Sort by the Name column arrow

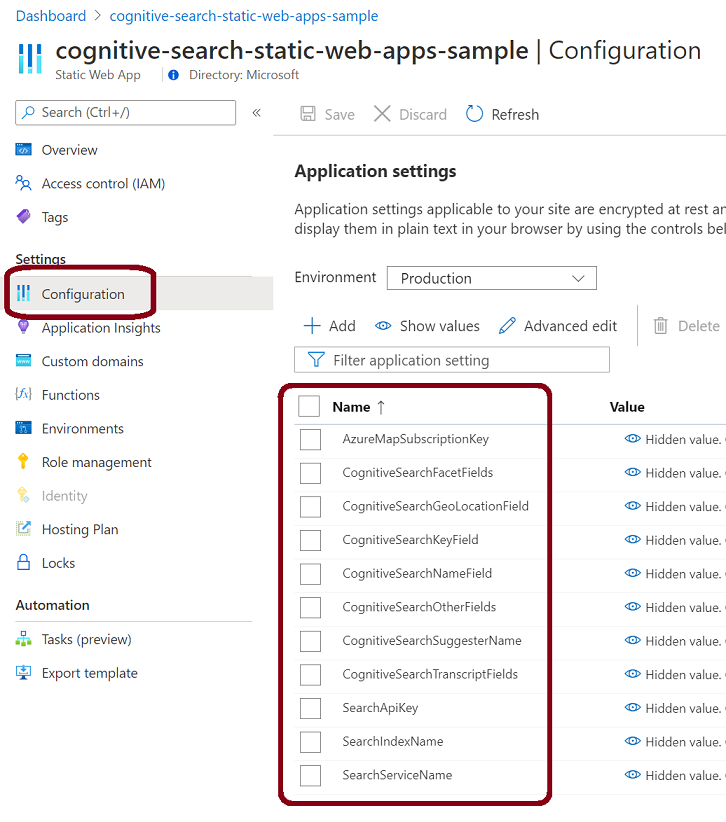[x=381, y=407]
